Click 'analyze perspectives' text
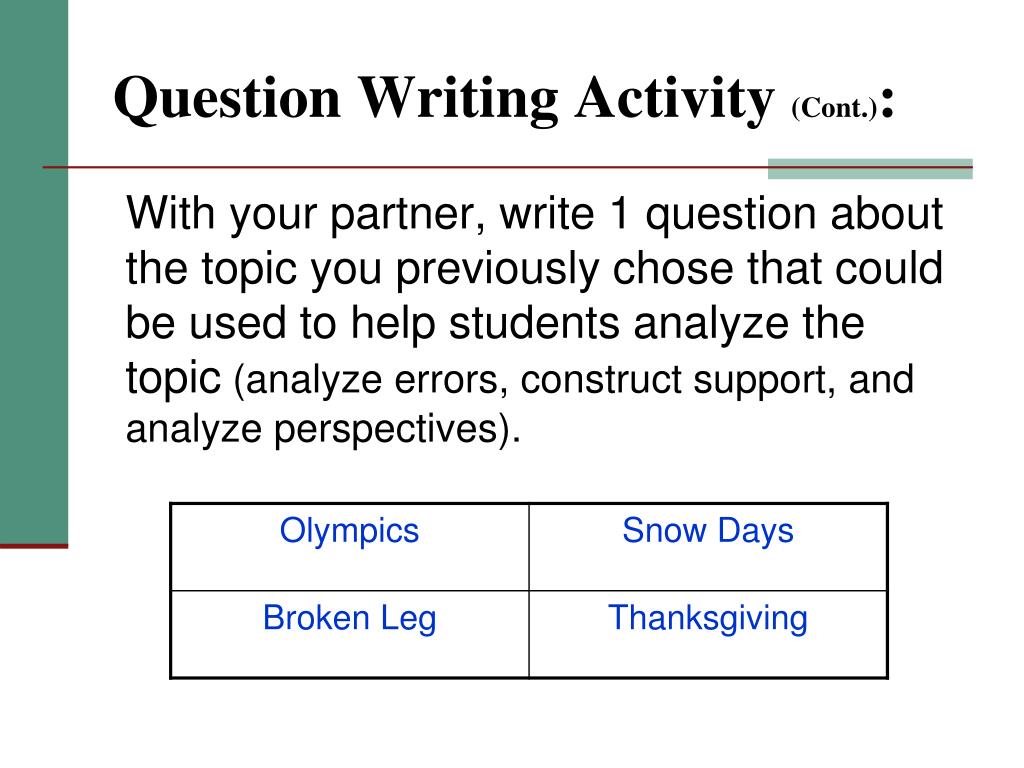Image resolution: width=1024 pixels, height=768 pixels. pos(312,430)
